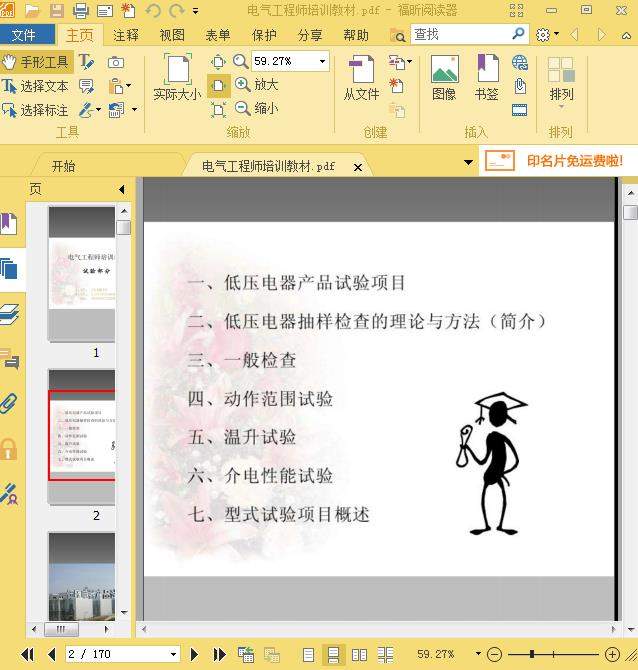Viewport: 638px width, 670px height.
Task: Open the 注释 ribbon tab
Action: pyautogui.click(x=126, y=35)
